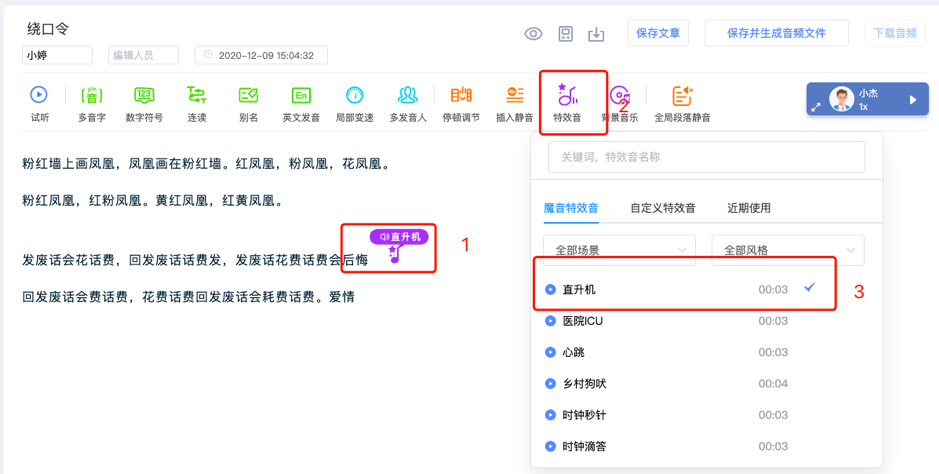939x474 pixels.
Task: Switch to the 自定义特效音 tab
Action: point(663,208)
